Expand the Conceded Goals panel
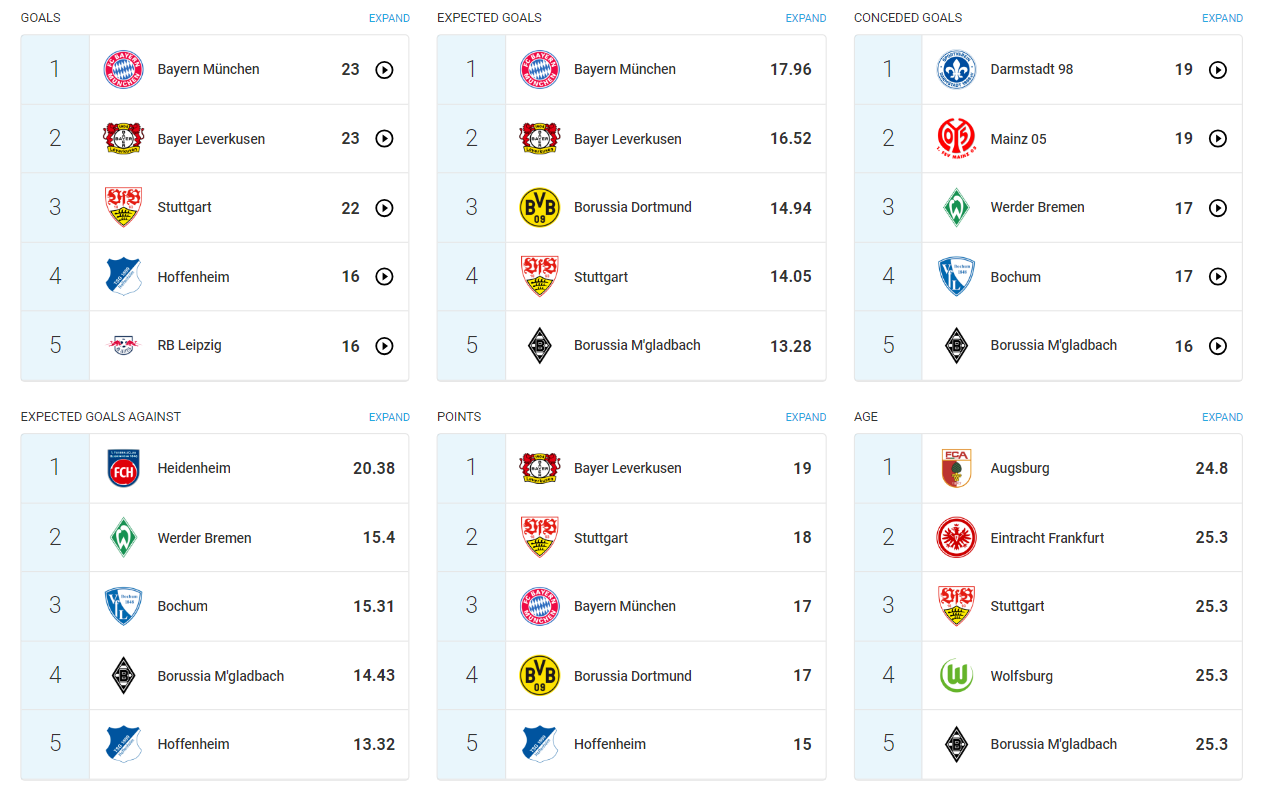Viewport: 1263px width, 793px height. (1222, 18)
